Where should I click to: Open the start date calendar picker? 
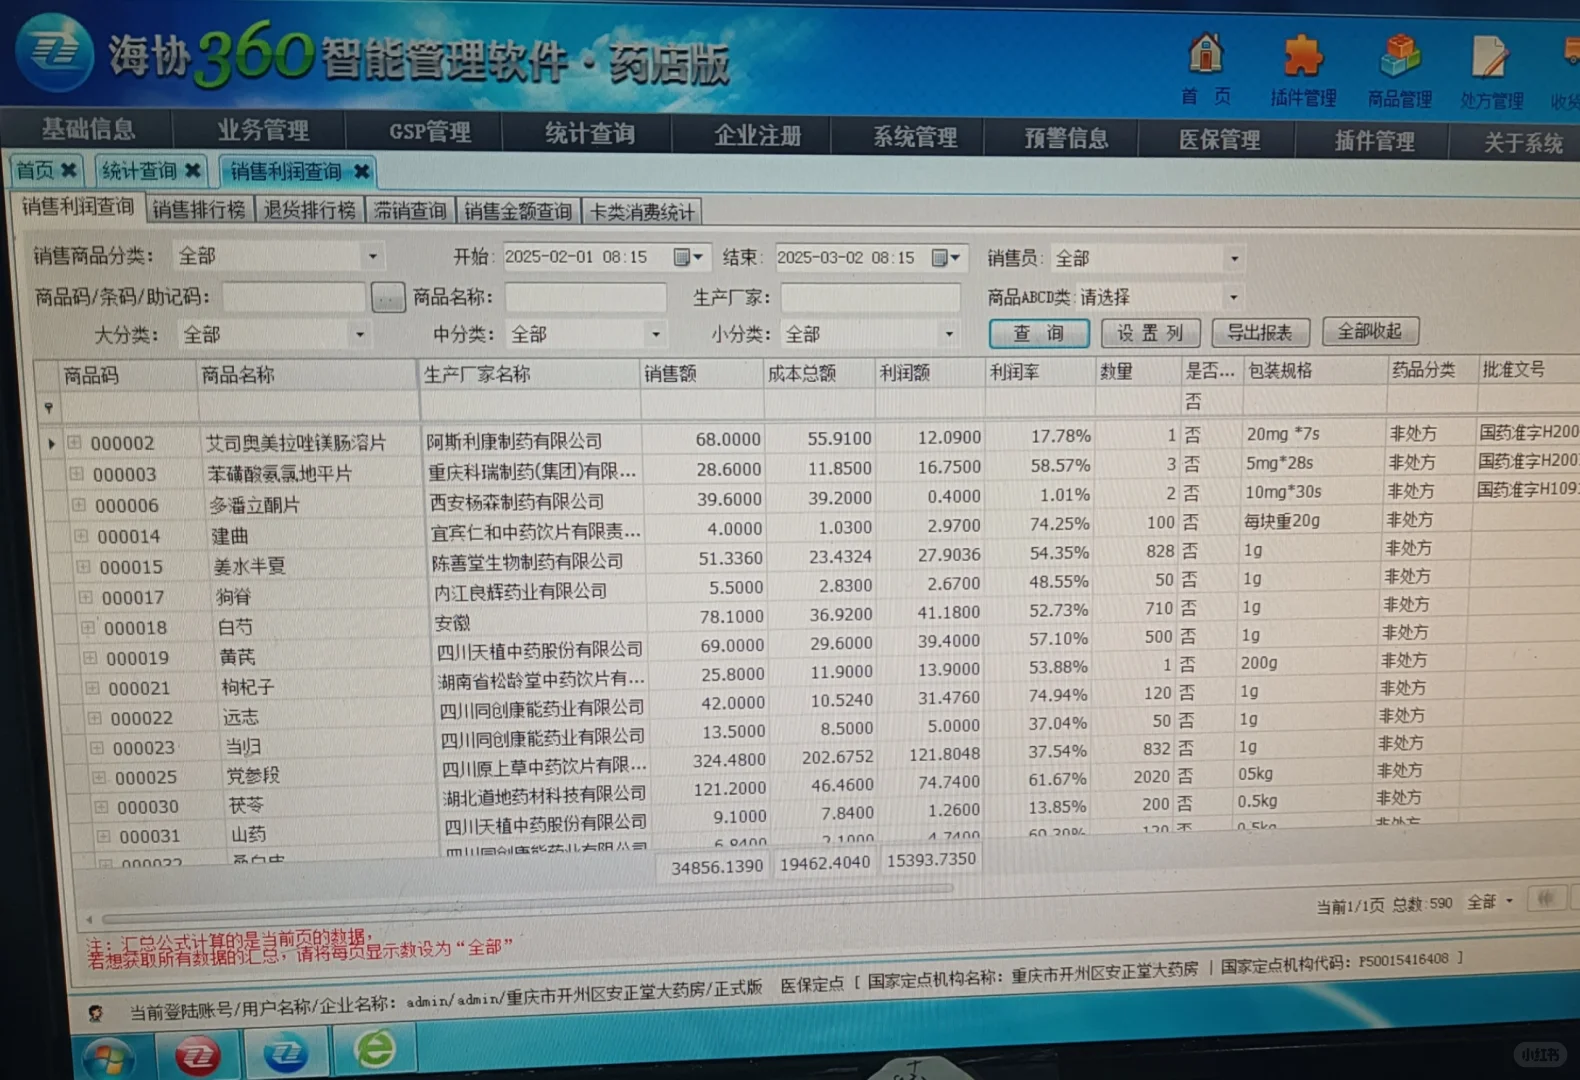pos(687,257)
